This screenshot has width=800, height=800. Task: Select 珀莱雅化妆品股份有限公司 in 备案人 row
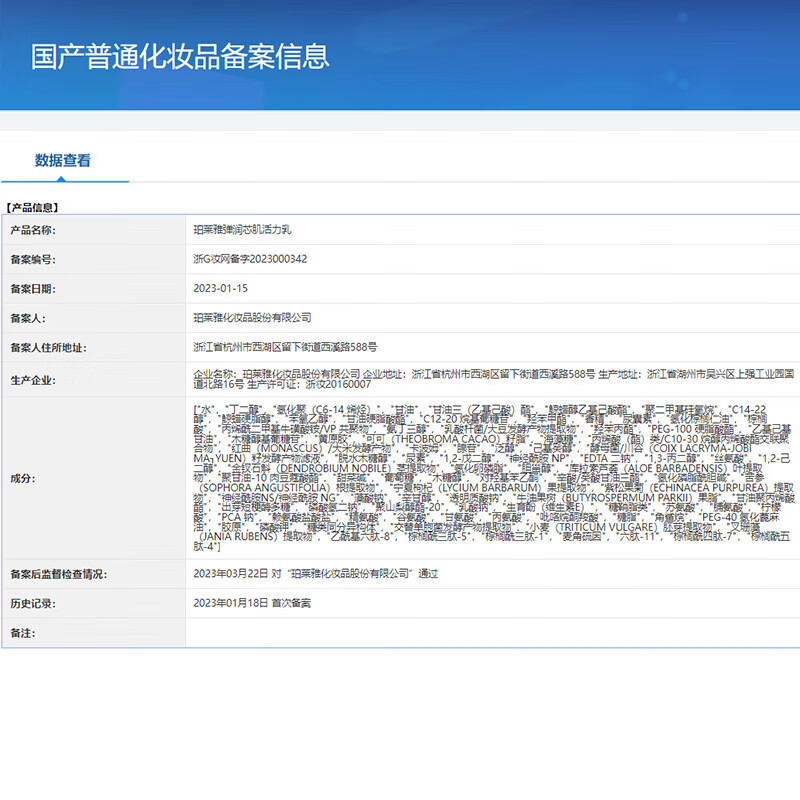pos(252,318)
